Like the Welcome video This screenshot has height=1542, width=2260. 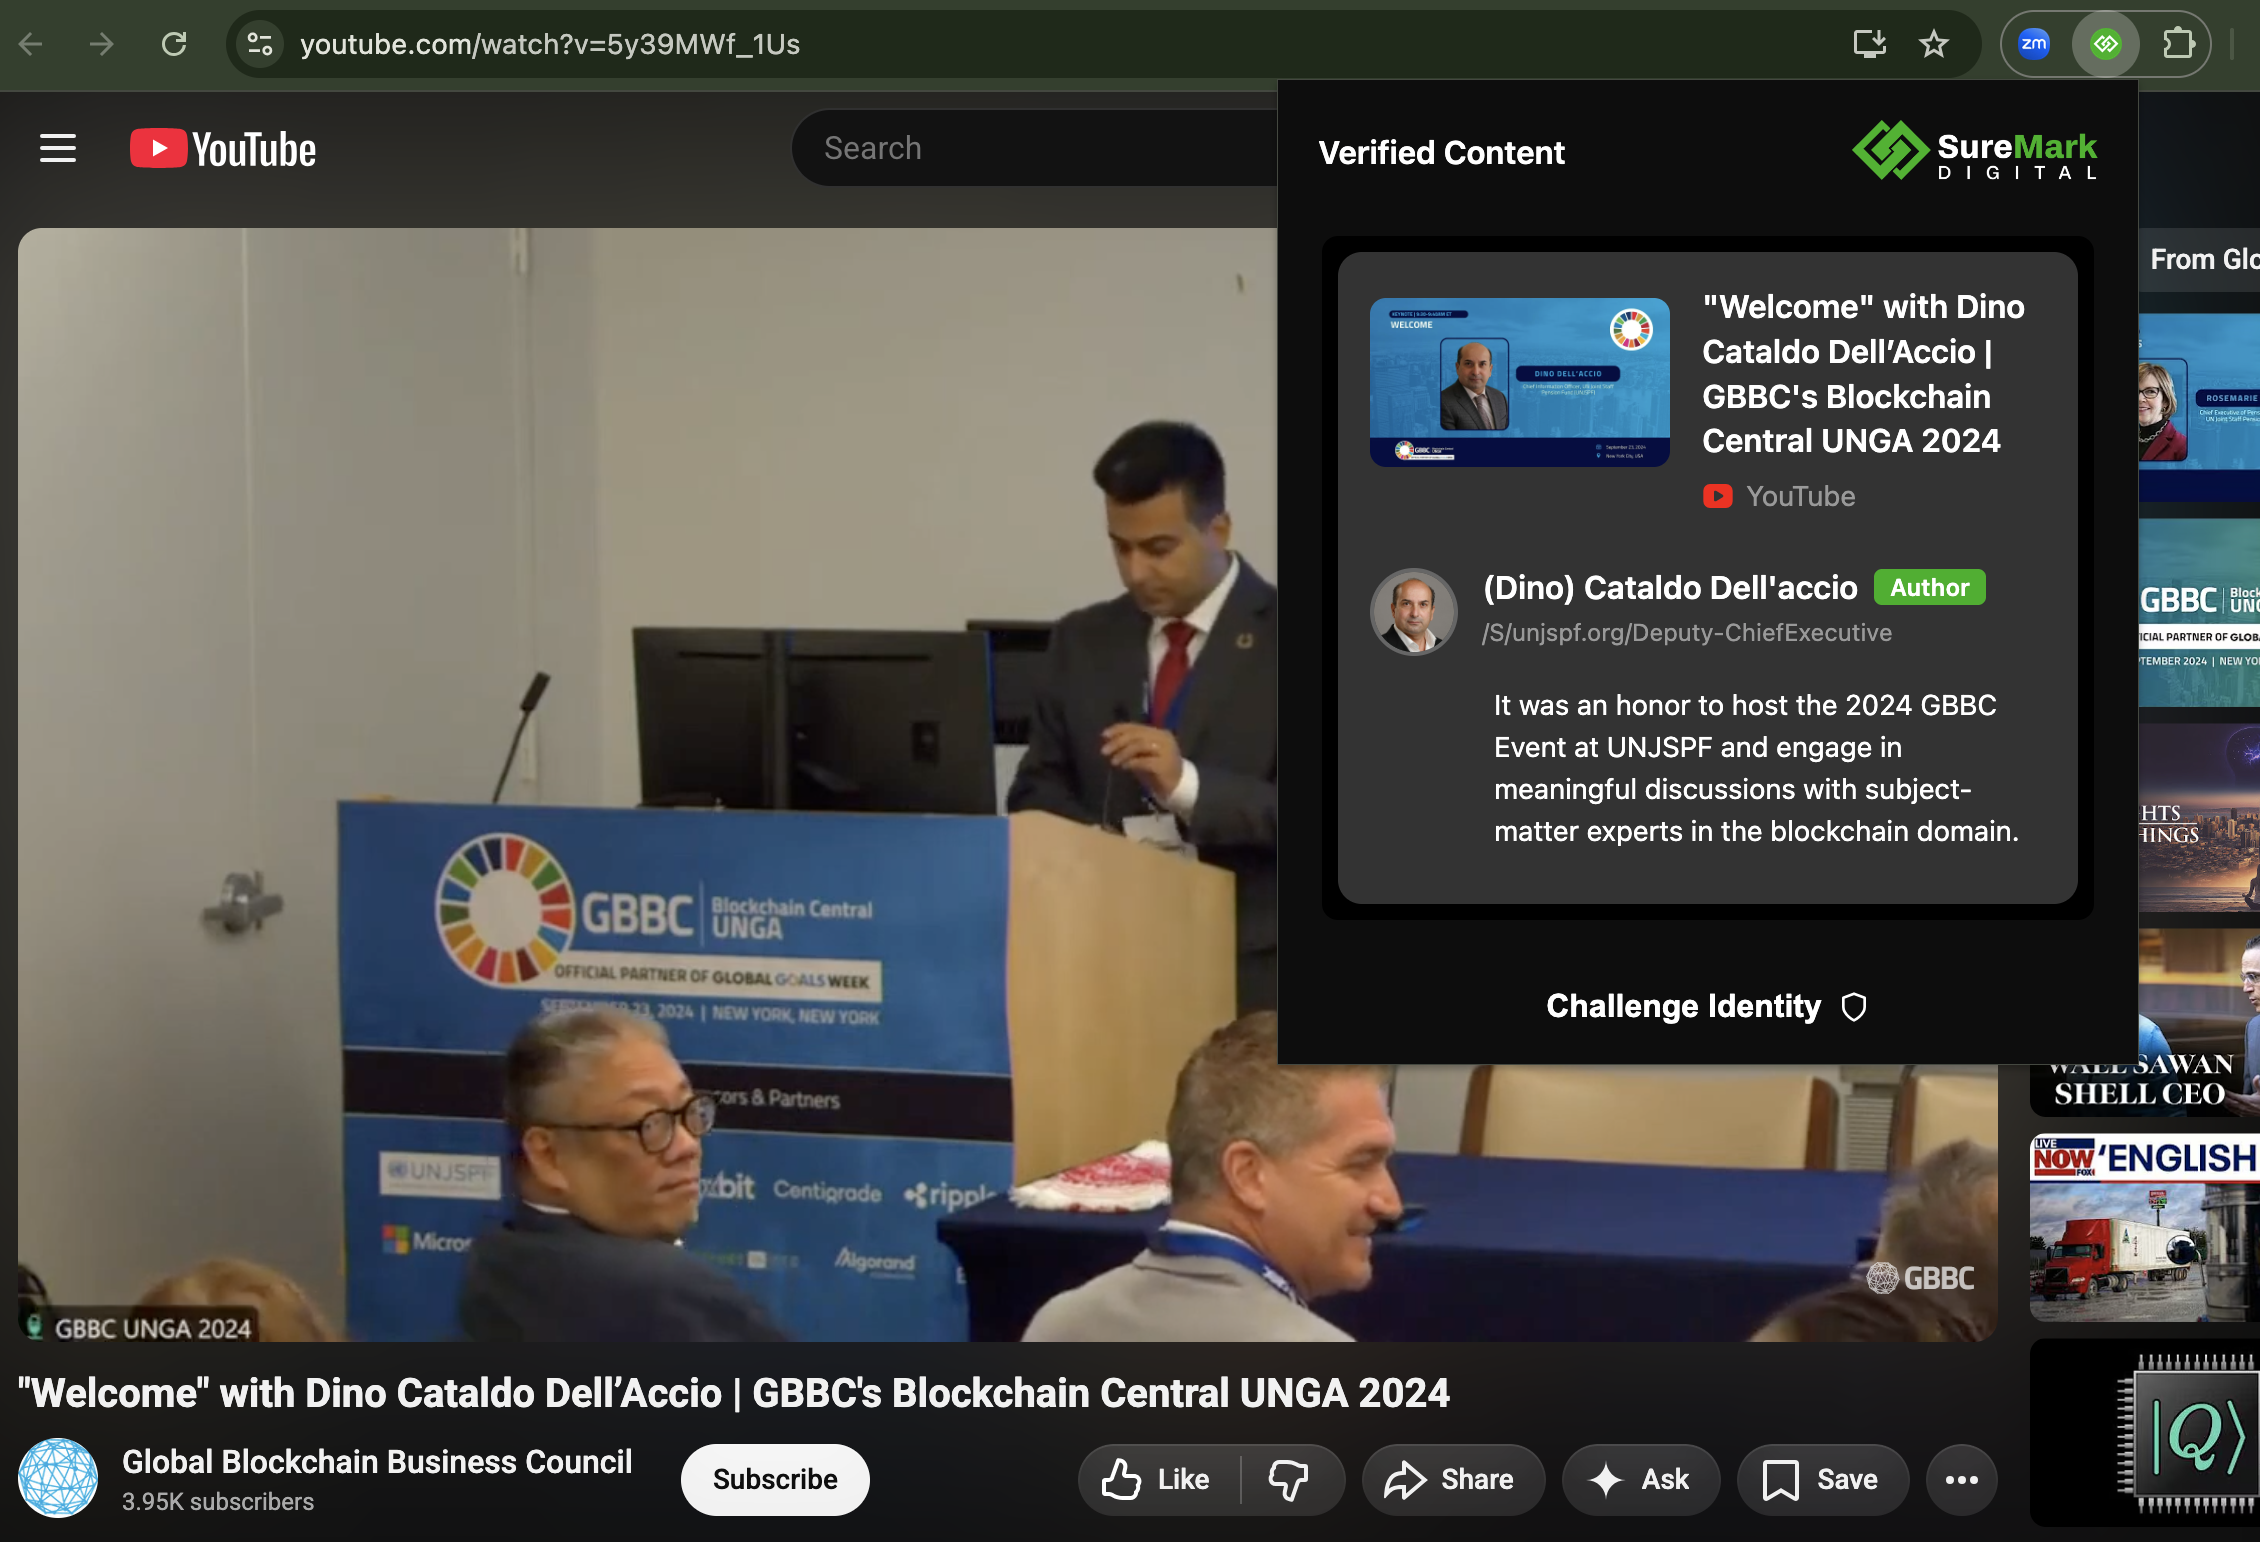pyautogui.click(x=1157, y=1479)
